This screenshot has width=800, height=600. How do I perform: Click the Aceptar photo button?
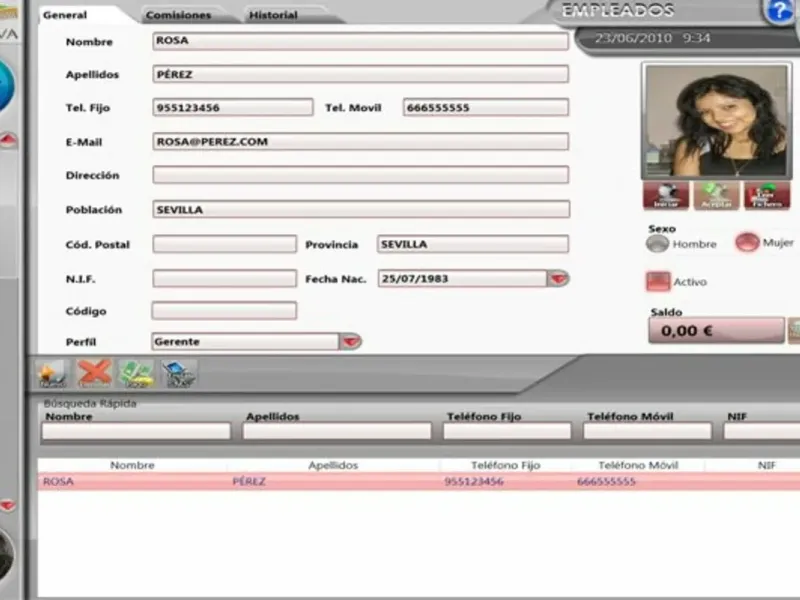pos(716,195)
